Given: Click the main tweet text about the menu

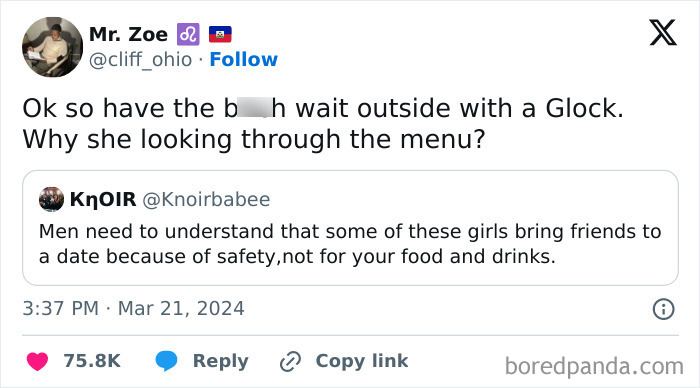Looking at the screenshot, I should click(323, 124).
